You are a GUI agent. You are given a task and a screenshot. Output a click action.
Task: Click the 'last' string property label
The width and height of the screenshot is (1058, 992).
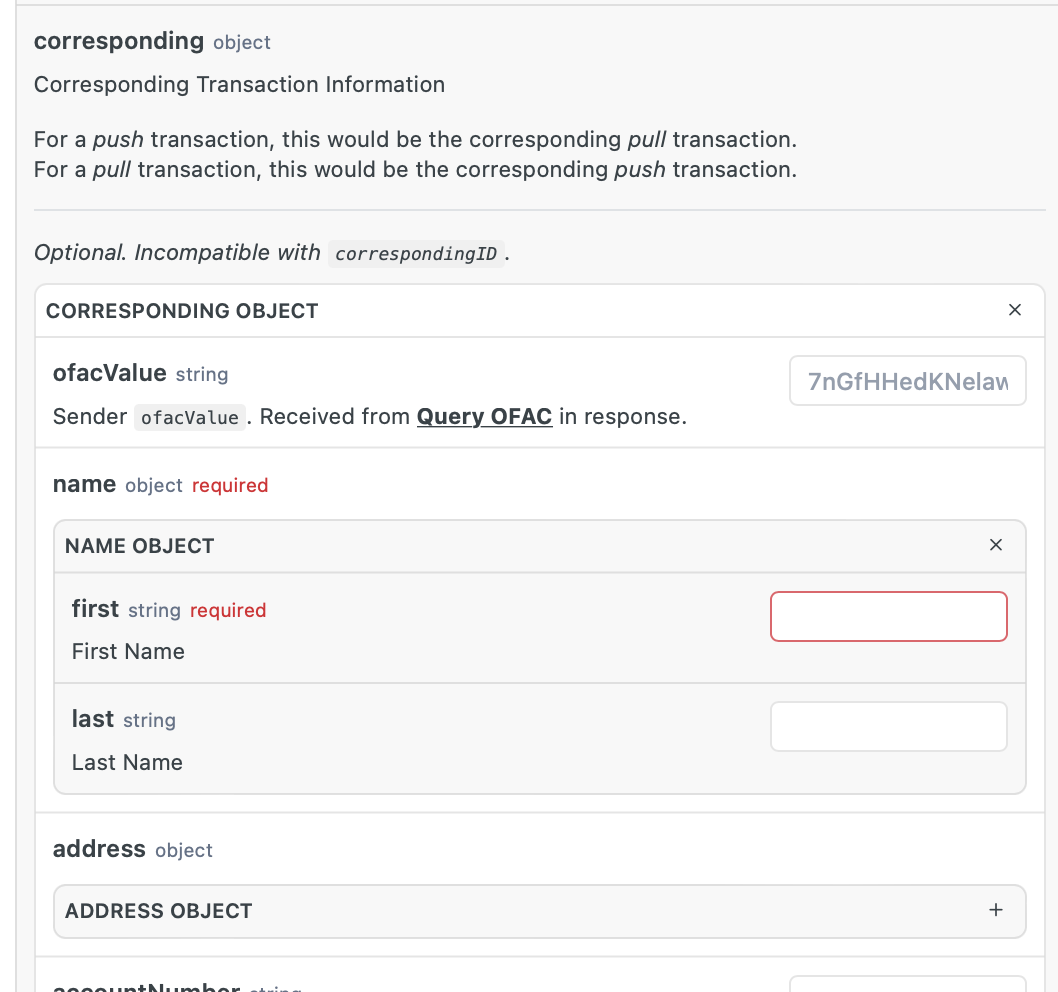pyautogui.click(x=93, y=718)
